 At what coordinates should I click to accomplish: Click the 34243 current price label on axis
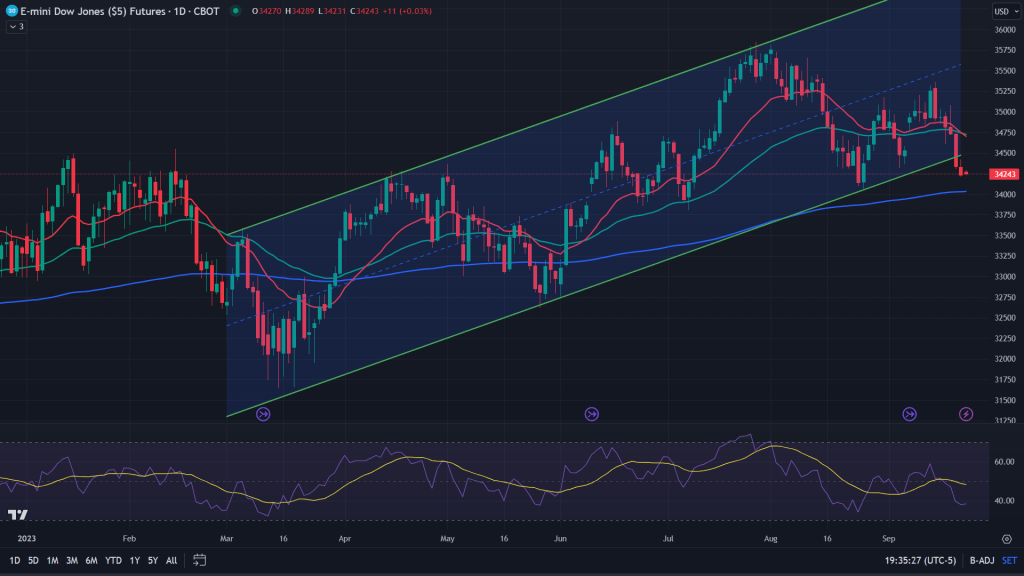1003,174
